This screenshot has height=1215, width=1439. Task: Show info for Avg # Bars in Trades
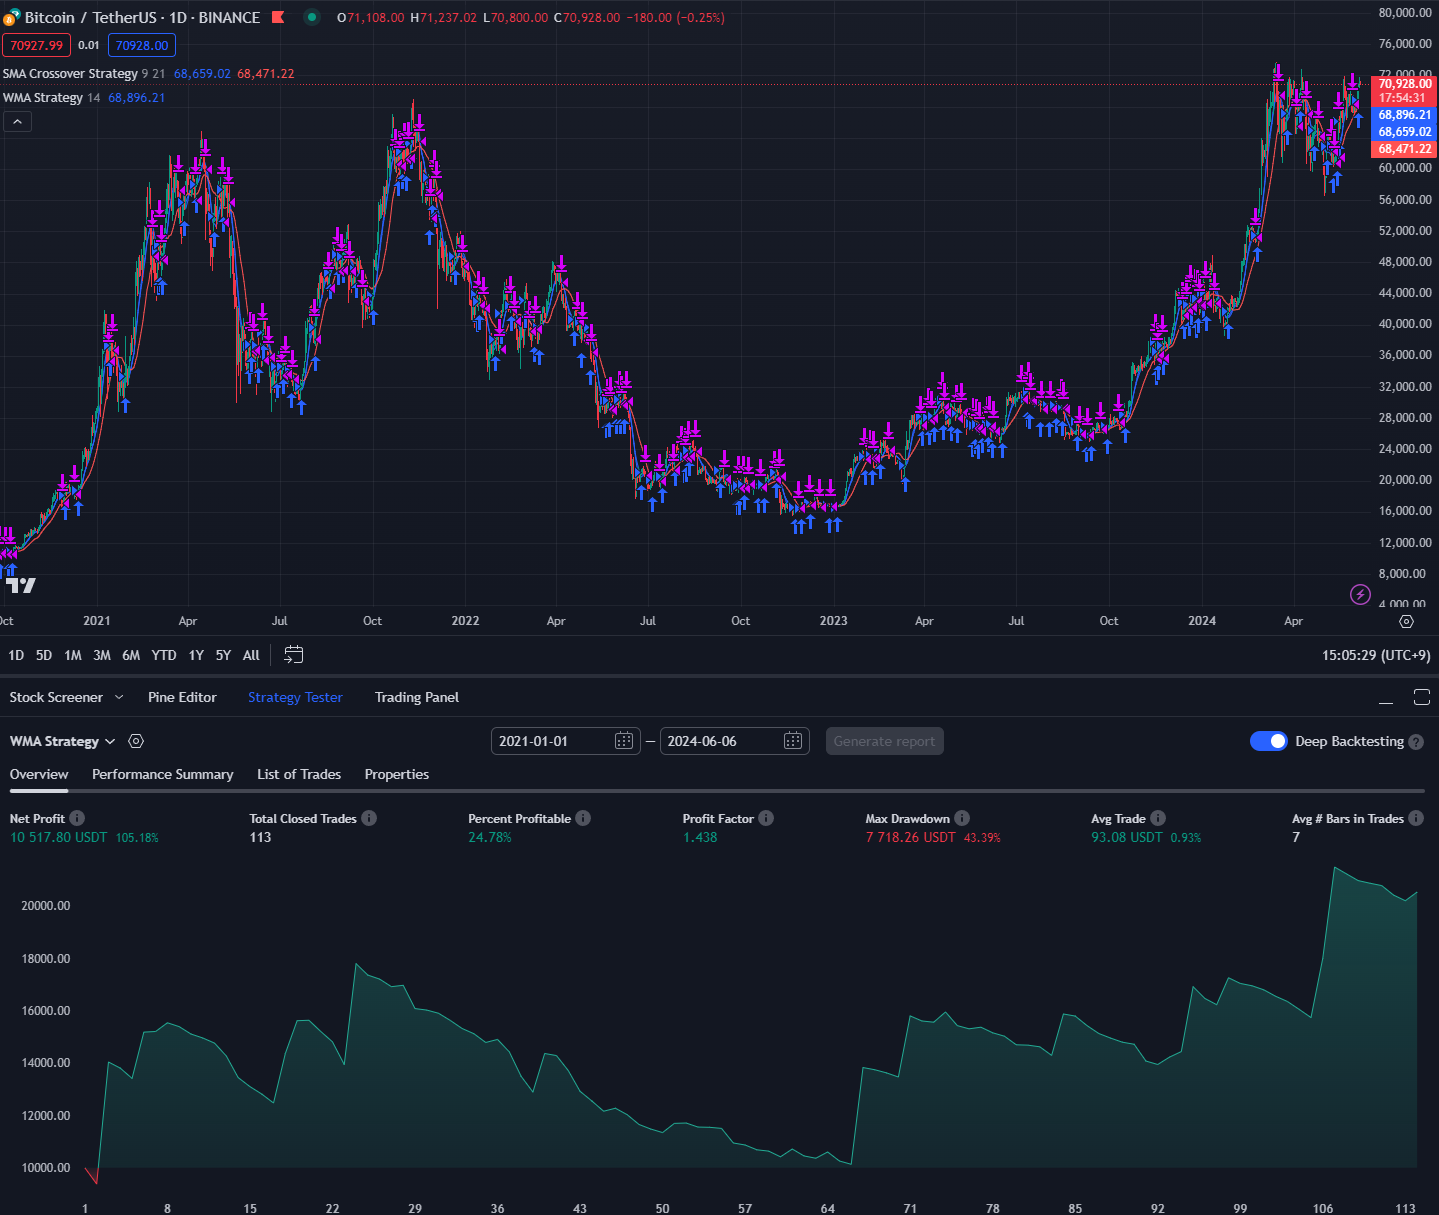pos(1416,818)
